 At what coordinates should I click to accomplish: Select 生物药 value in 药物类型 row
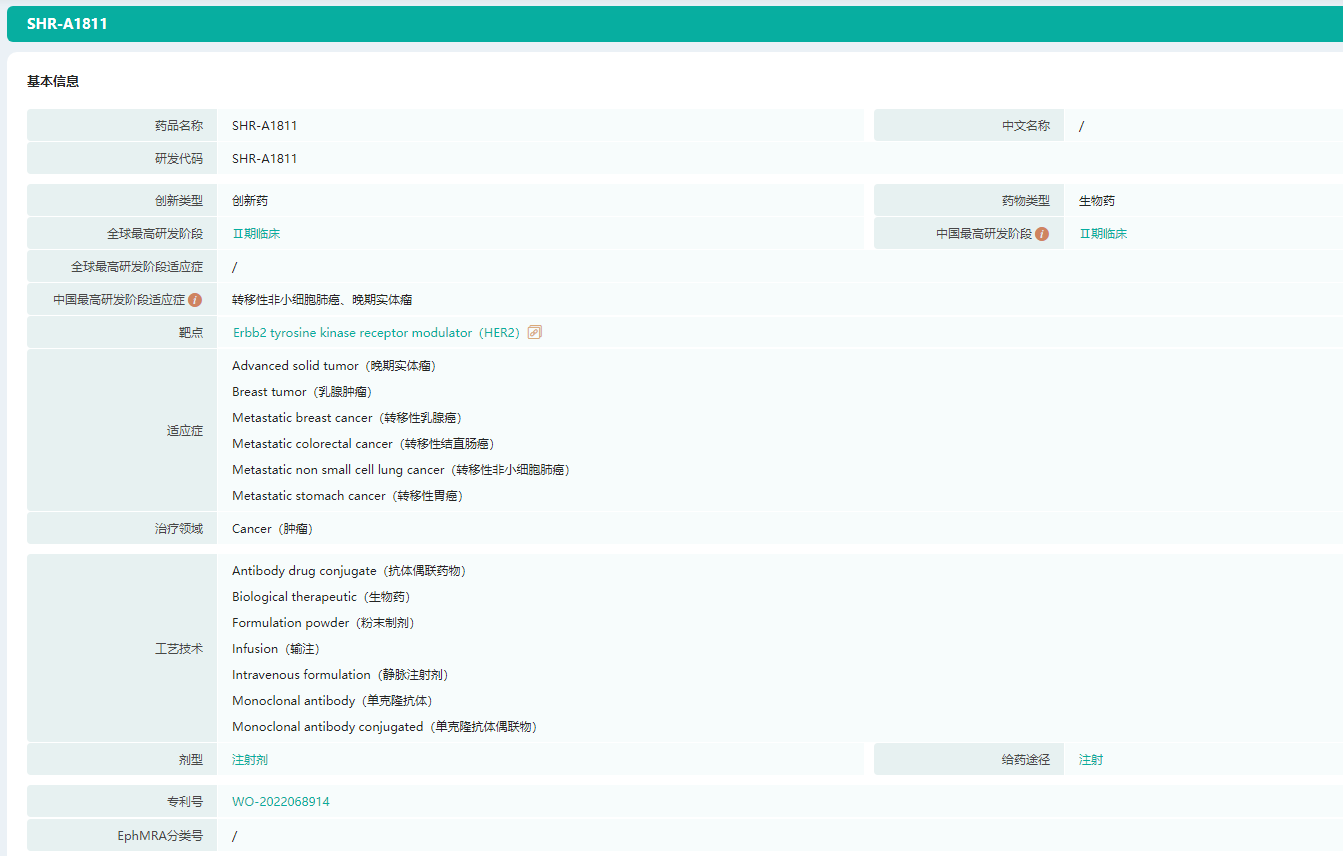pos(1097,201)
